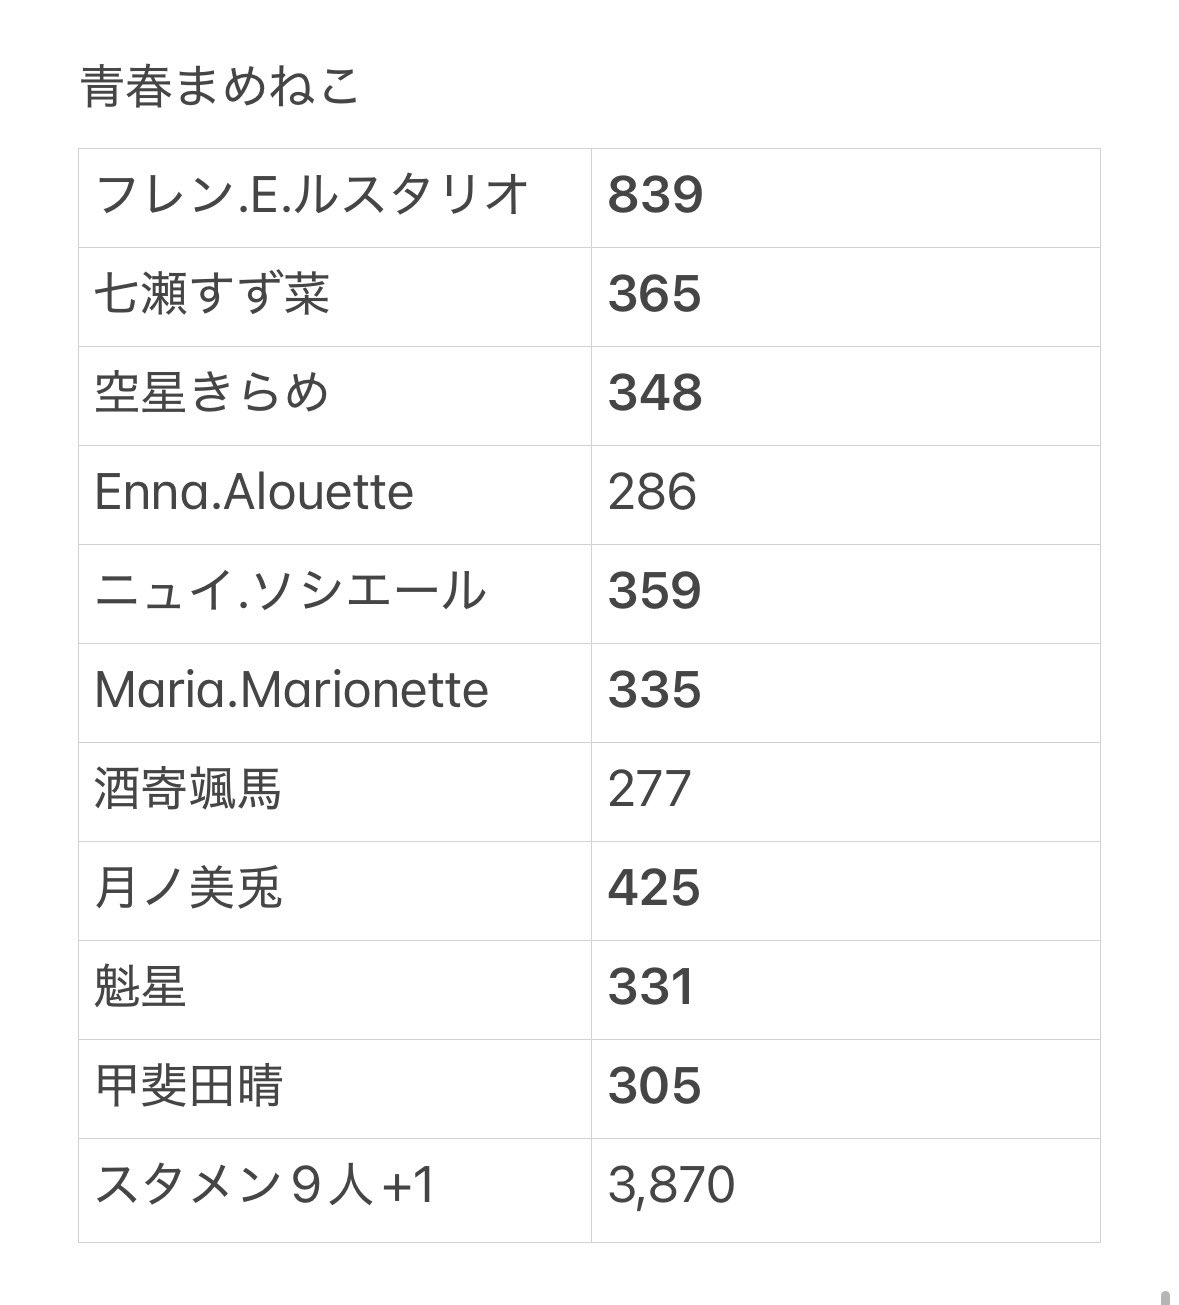
Task: Select the 酒寄颯馬 name cell
Action: (188, 789)
